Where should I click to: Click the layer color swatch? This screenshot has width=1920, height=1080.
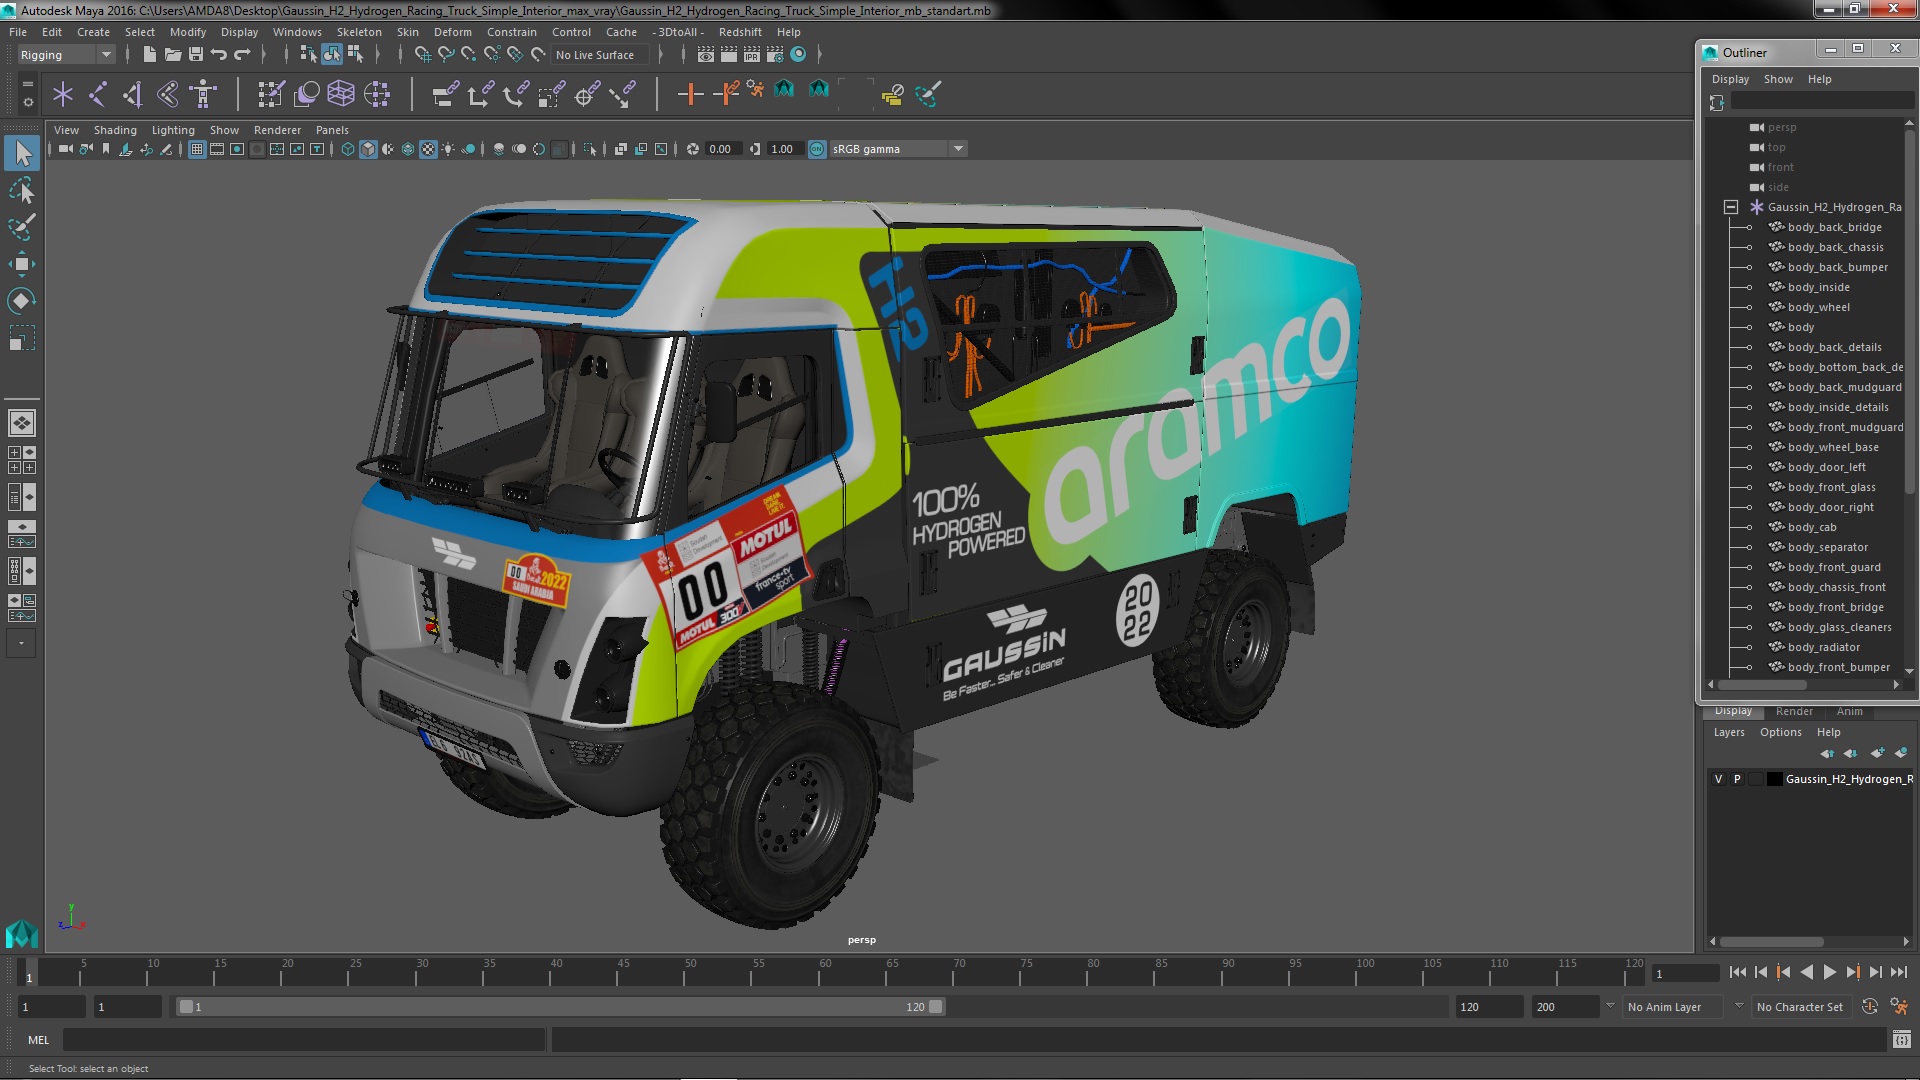tap(1775, 779)
